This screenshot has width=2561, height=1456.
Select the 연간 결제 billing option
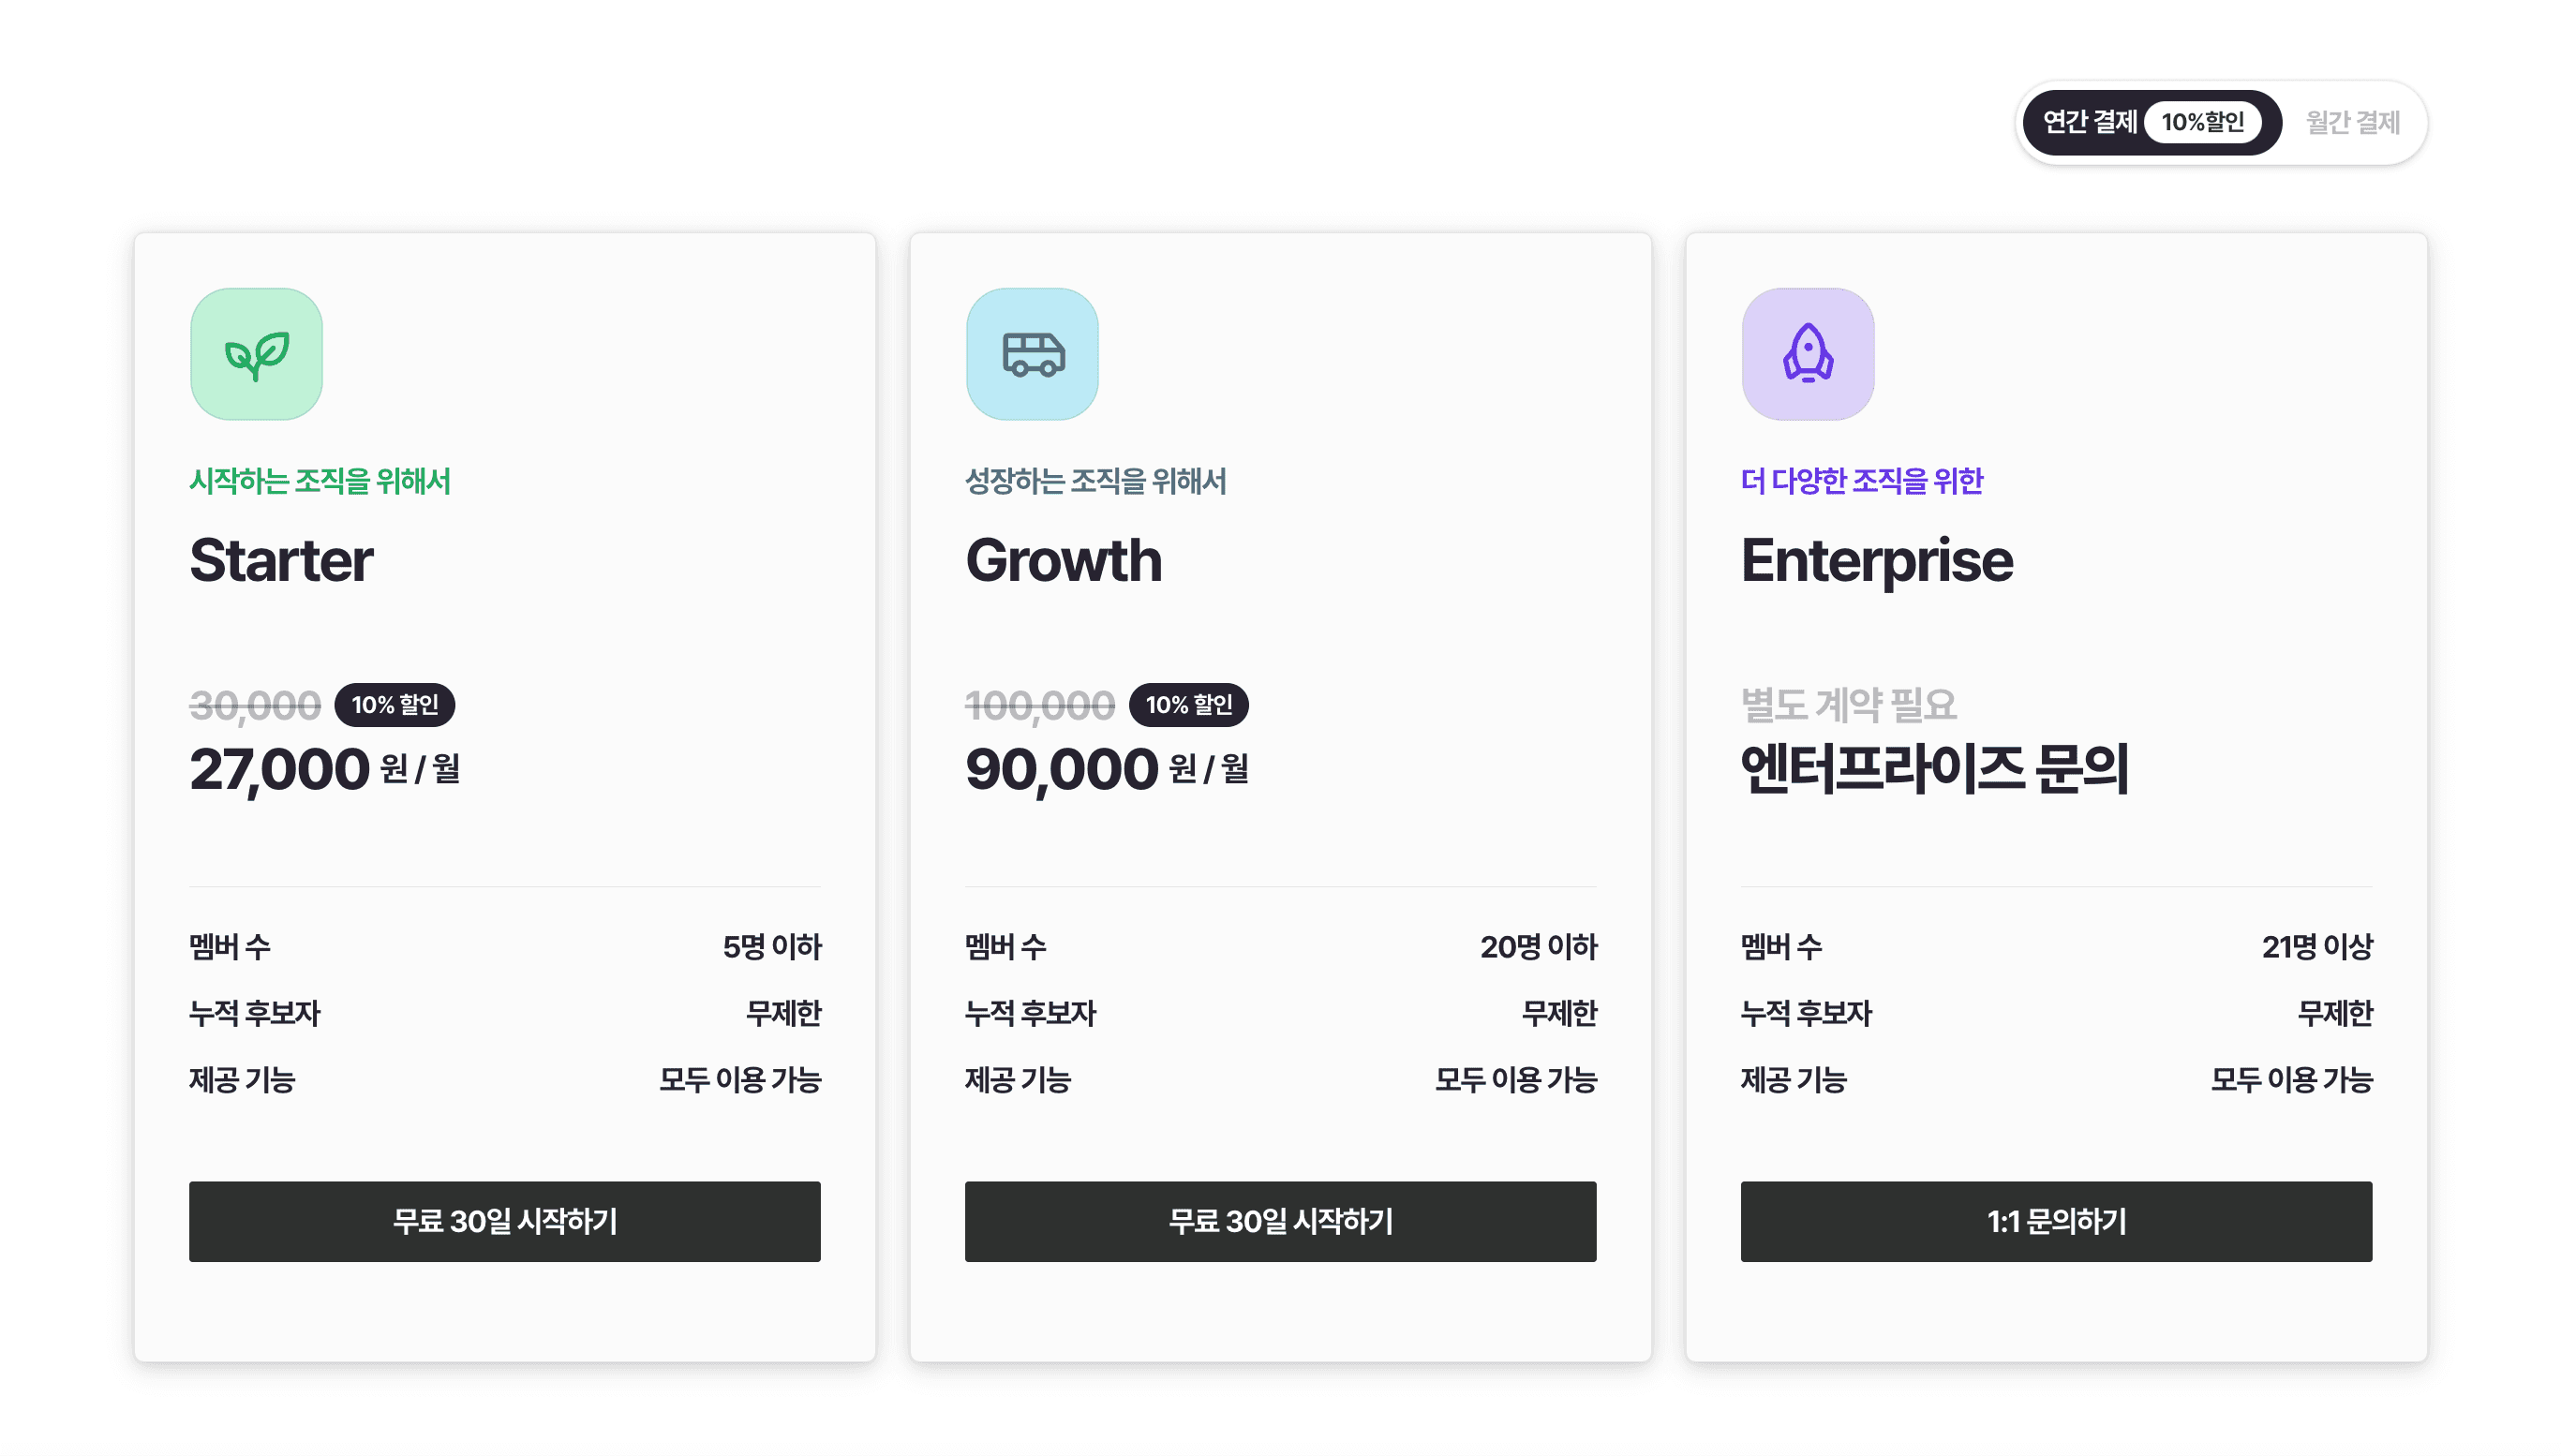tap(2088, 122)
